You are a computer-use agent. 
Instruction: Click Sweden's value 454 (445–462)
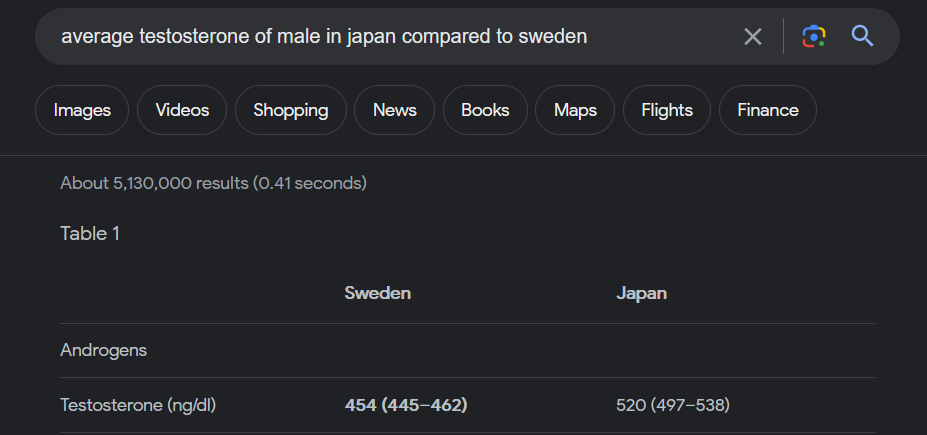pyautogui.click(x=406, y=405)
